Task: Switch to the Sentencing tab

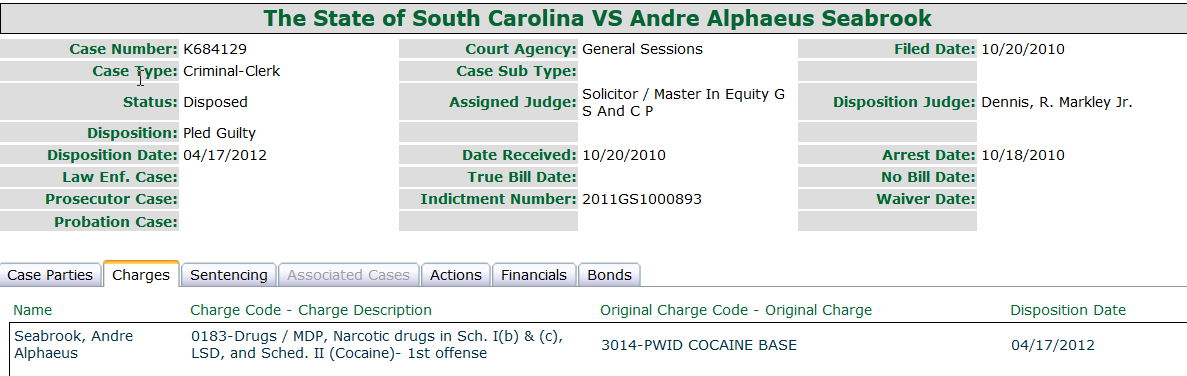Action: pyautogui.click(x=229, y=275)
